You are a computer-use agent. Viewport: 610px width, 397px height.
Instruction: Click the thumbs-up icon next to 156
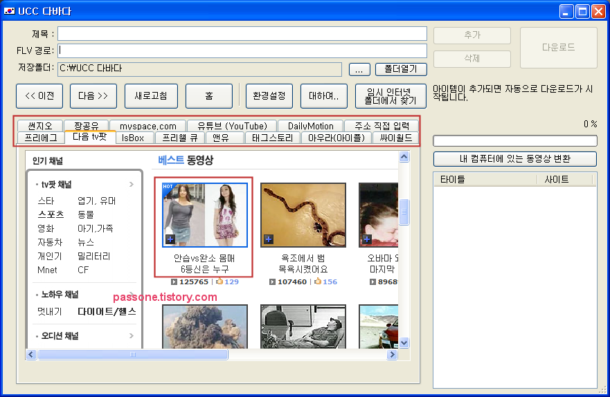(x=318, y=281)
